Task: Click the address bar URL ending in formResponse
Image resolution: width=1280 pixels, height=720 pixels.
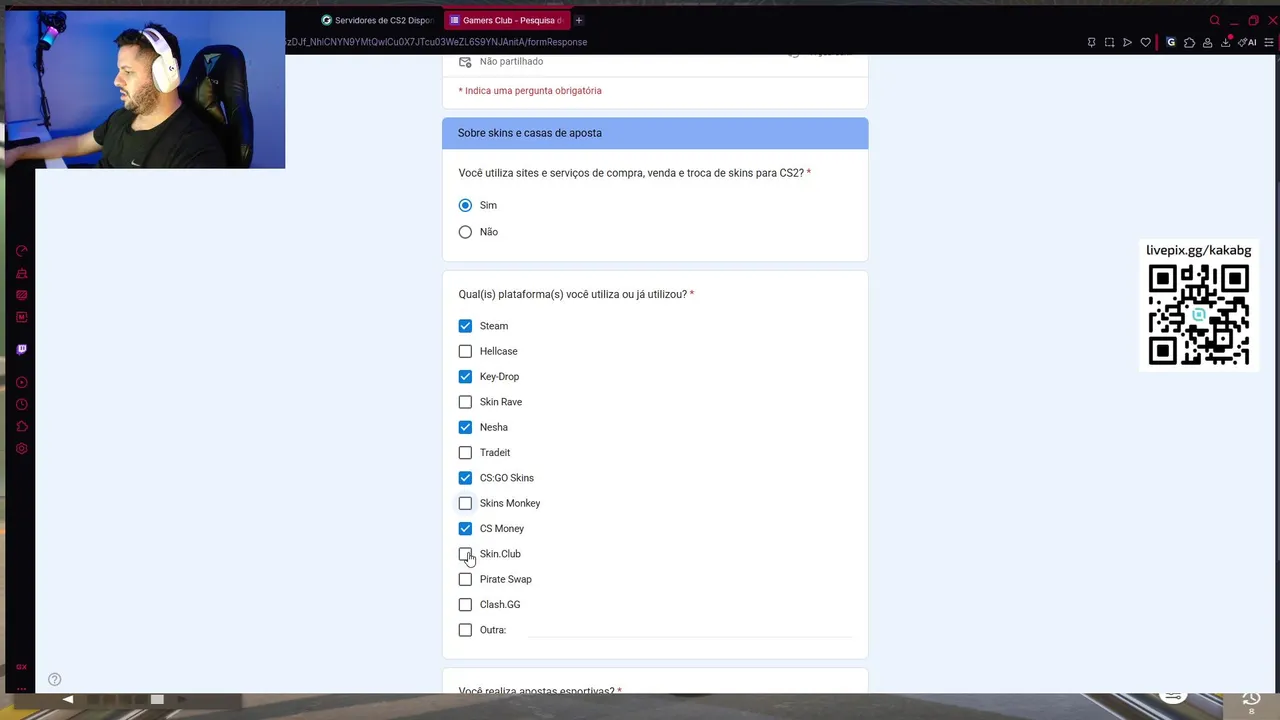Action: point(437,42)
